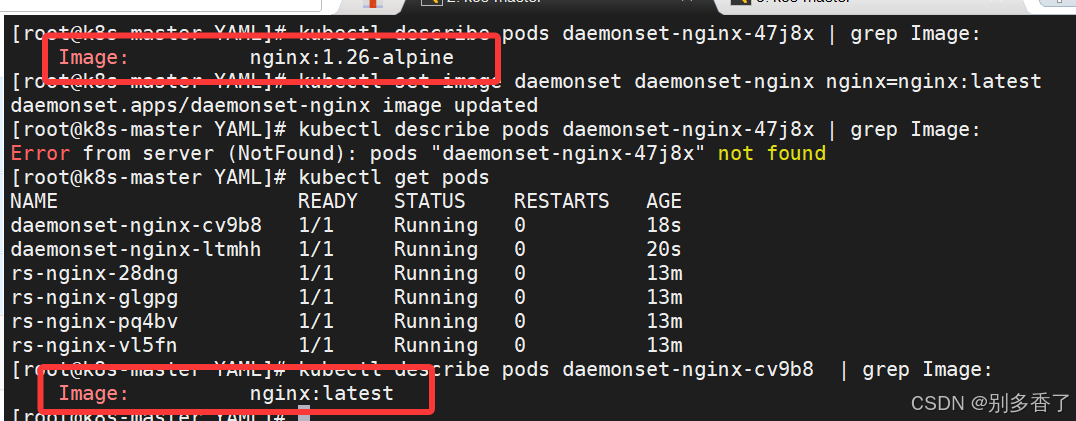Select pod name daemonset-nginx-ltmhh

tap(136, 250)
